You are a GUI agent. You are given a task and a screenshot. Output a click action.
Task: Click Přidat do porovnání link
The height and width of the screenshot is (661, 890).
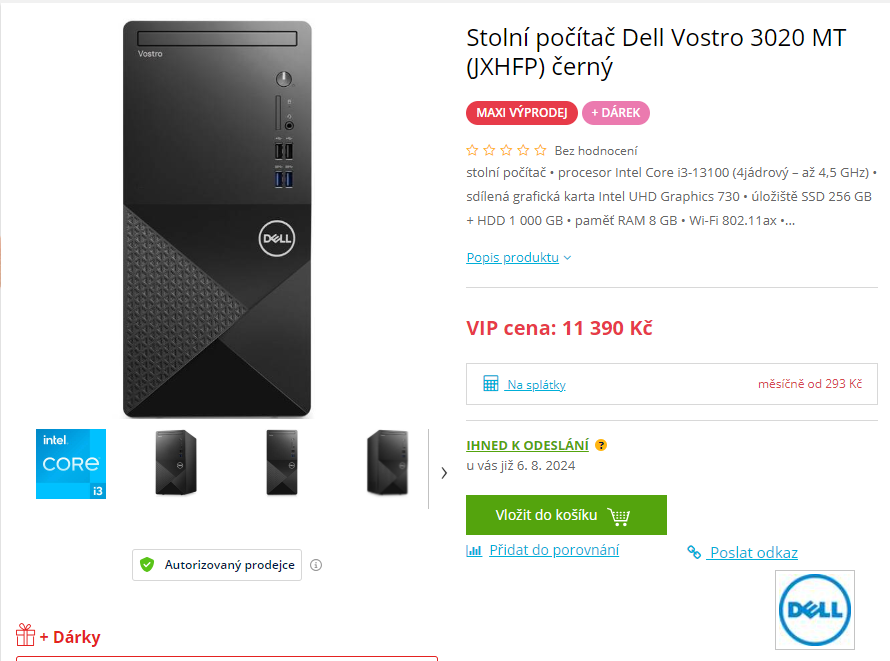tap(554, 550)
